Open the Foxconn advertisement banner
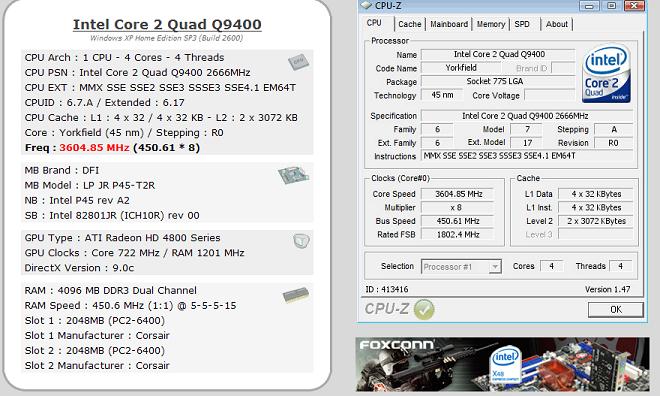The image size is (660, 396). point(502,364)
